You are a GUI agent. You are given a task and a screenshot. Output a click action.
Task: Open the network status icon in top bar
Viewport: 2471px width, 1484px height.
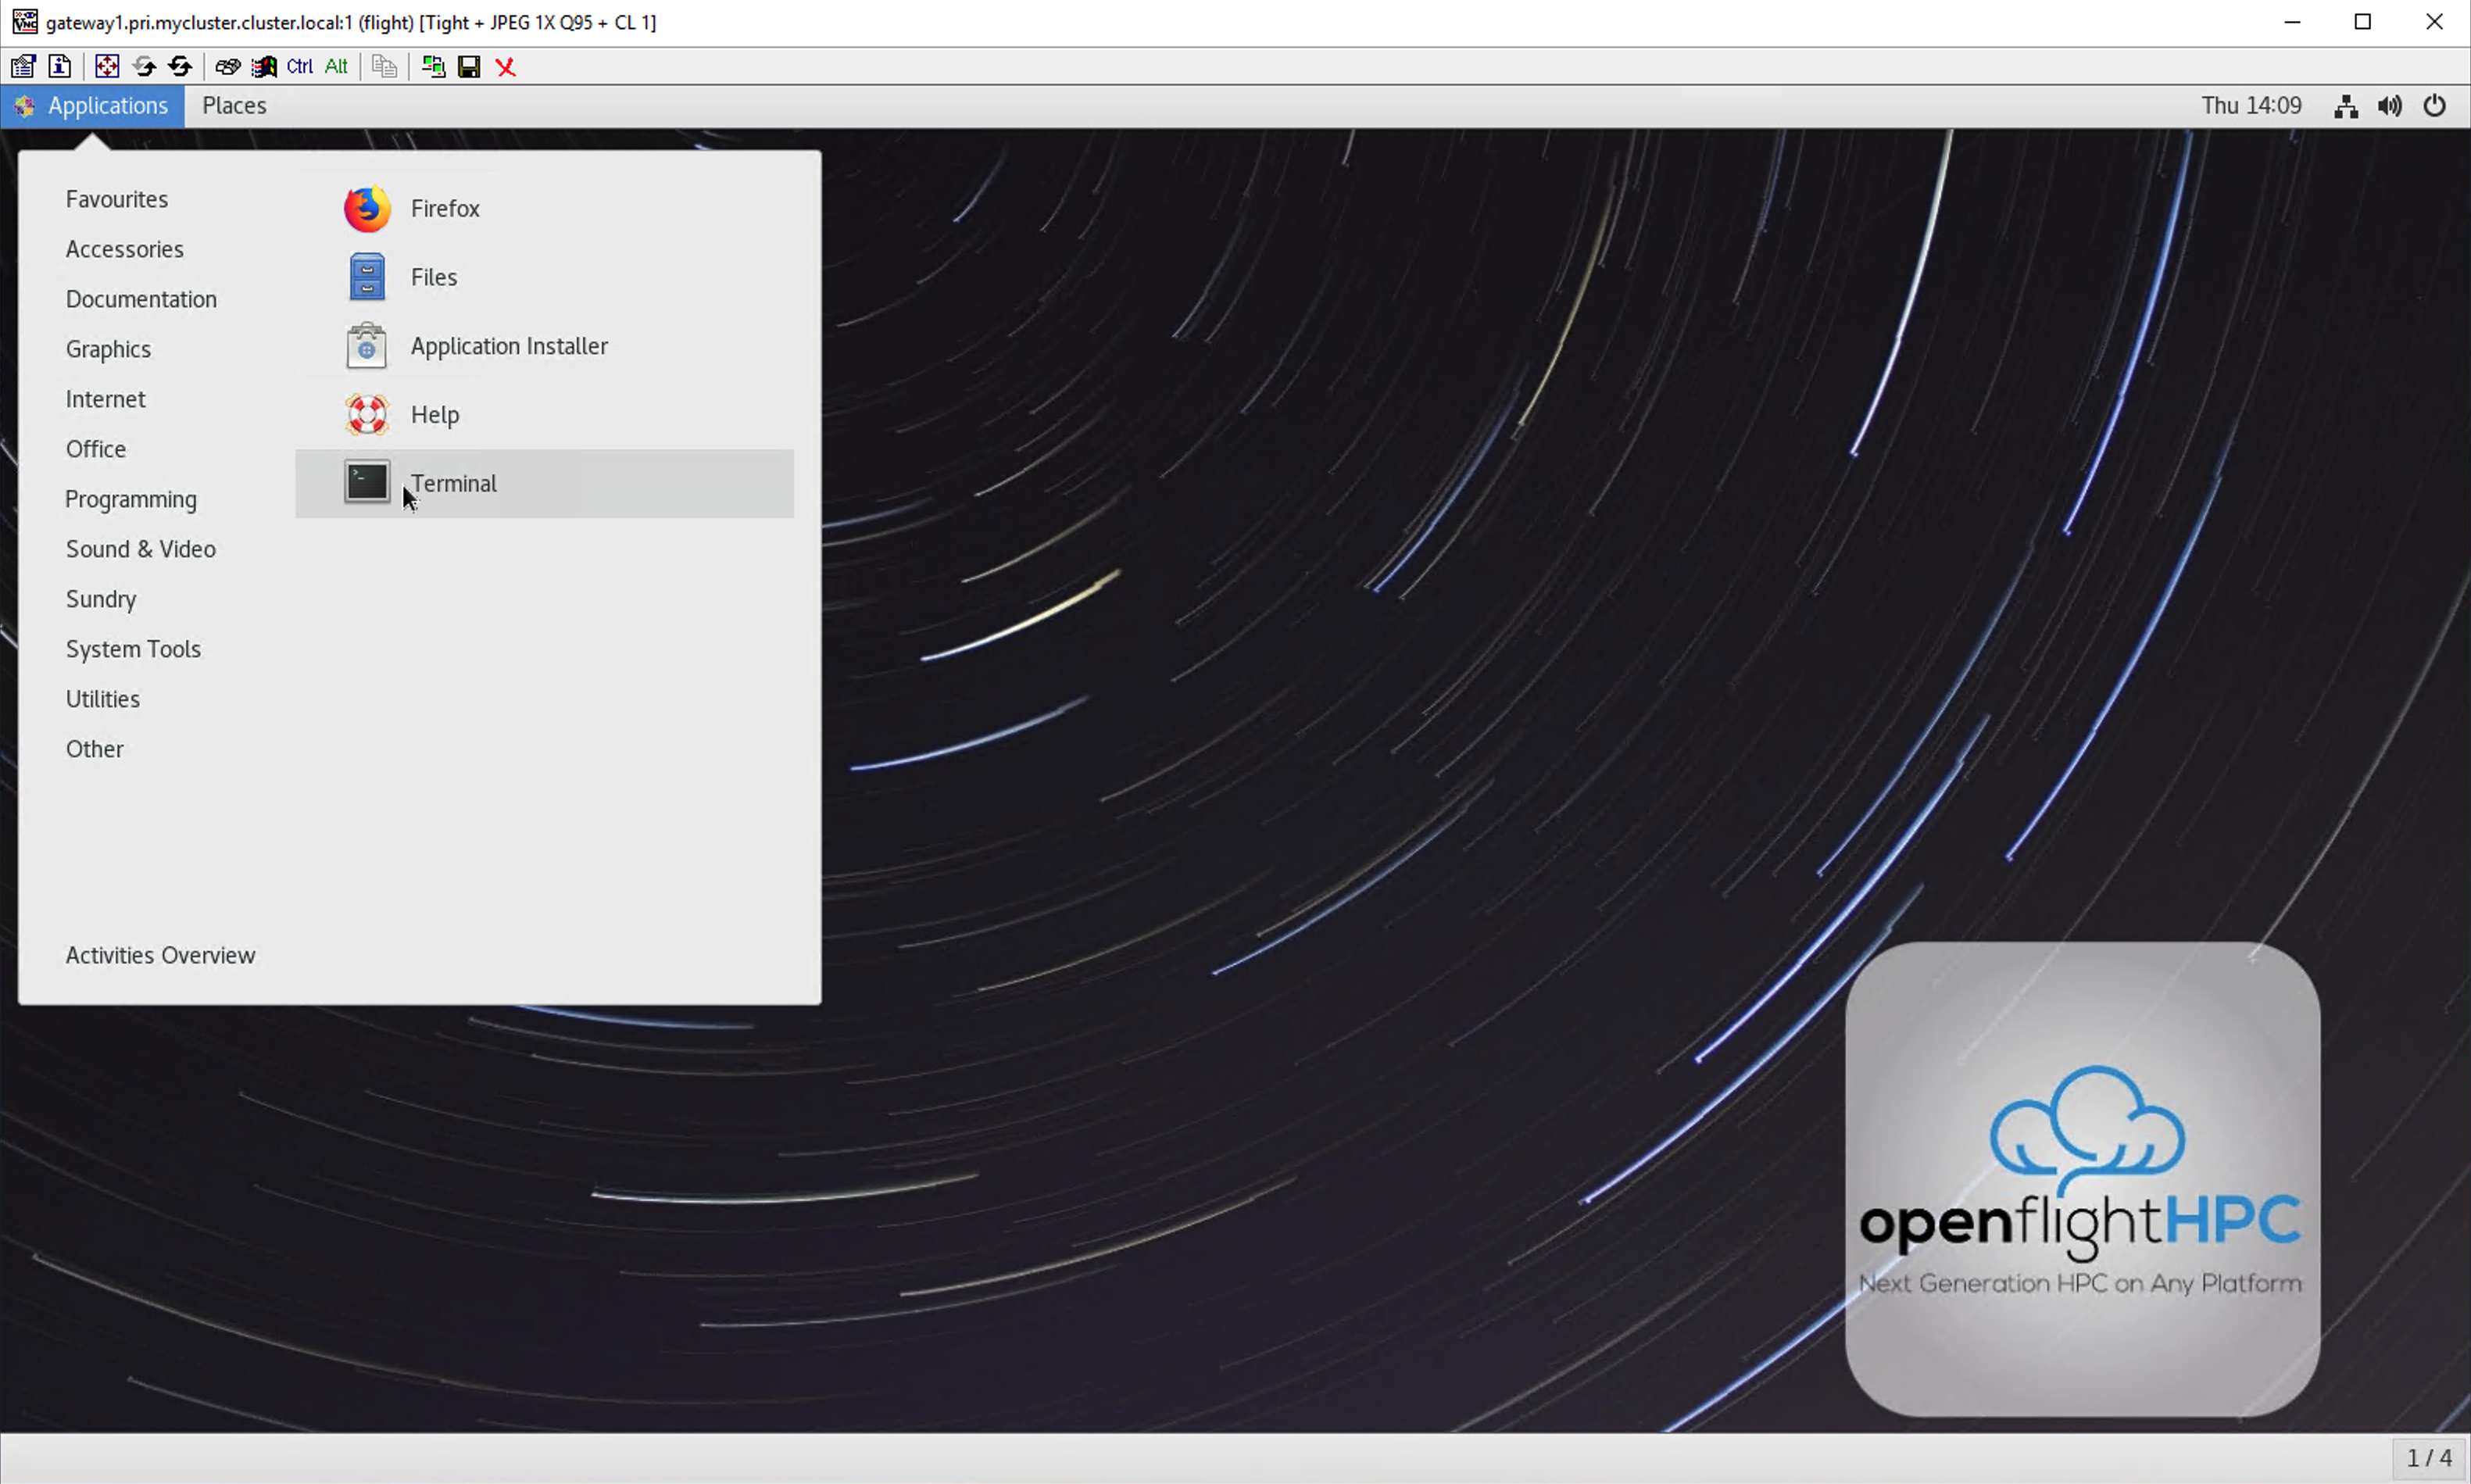(2346, 106)
